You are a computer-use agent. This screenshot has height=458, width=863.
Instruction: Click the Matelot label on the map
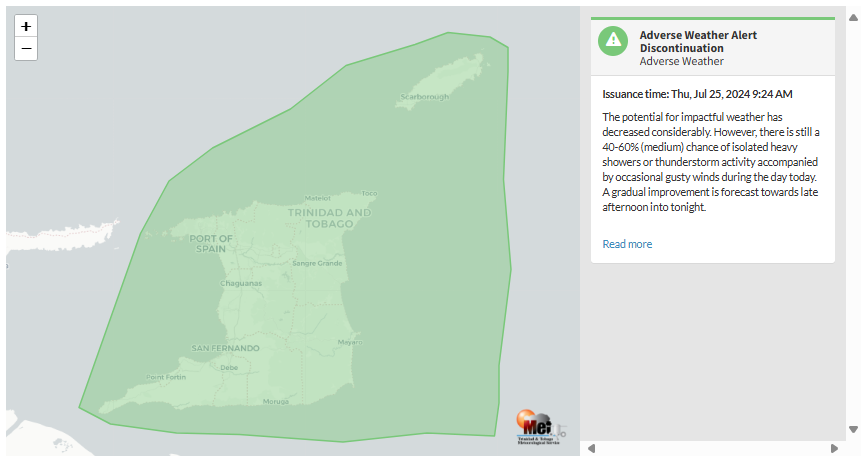pyautogui.click(x=318, y=198)
